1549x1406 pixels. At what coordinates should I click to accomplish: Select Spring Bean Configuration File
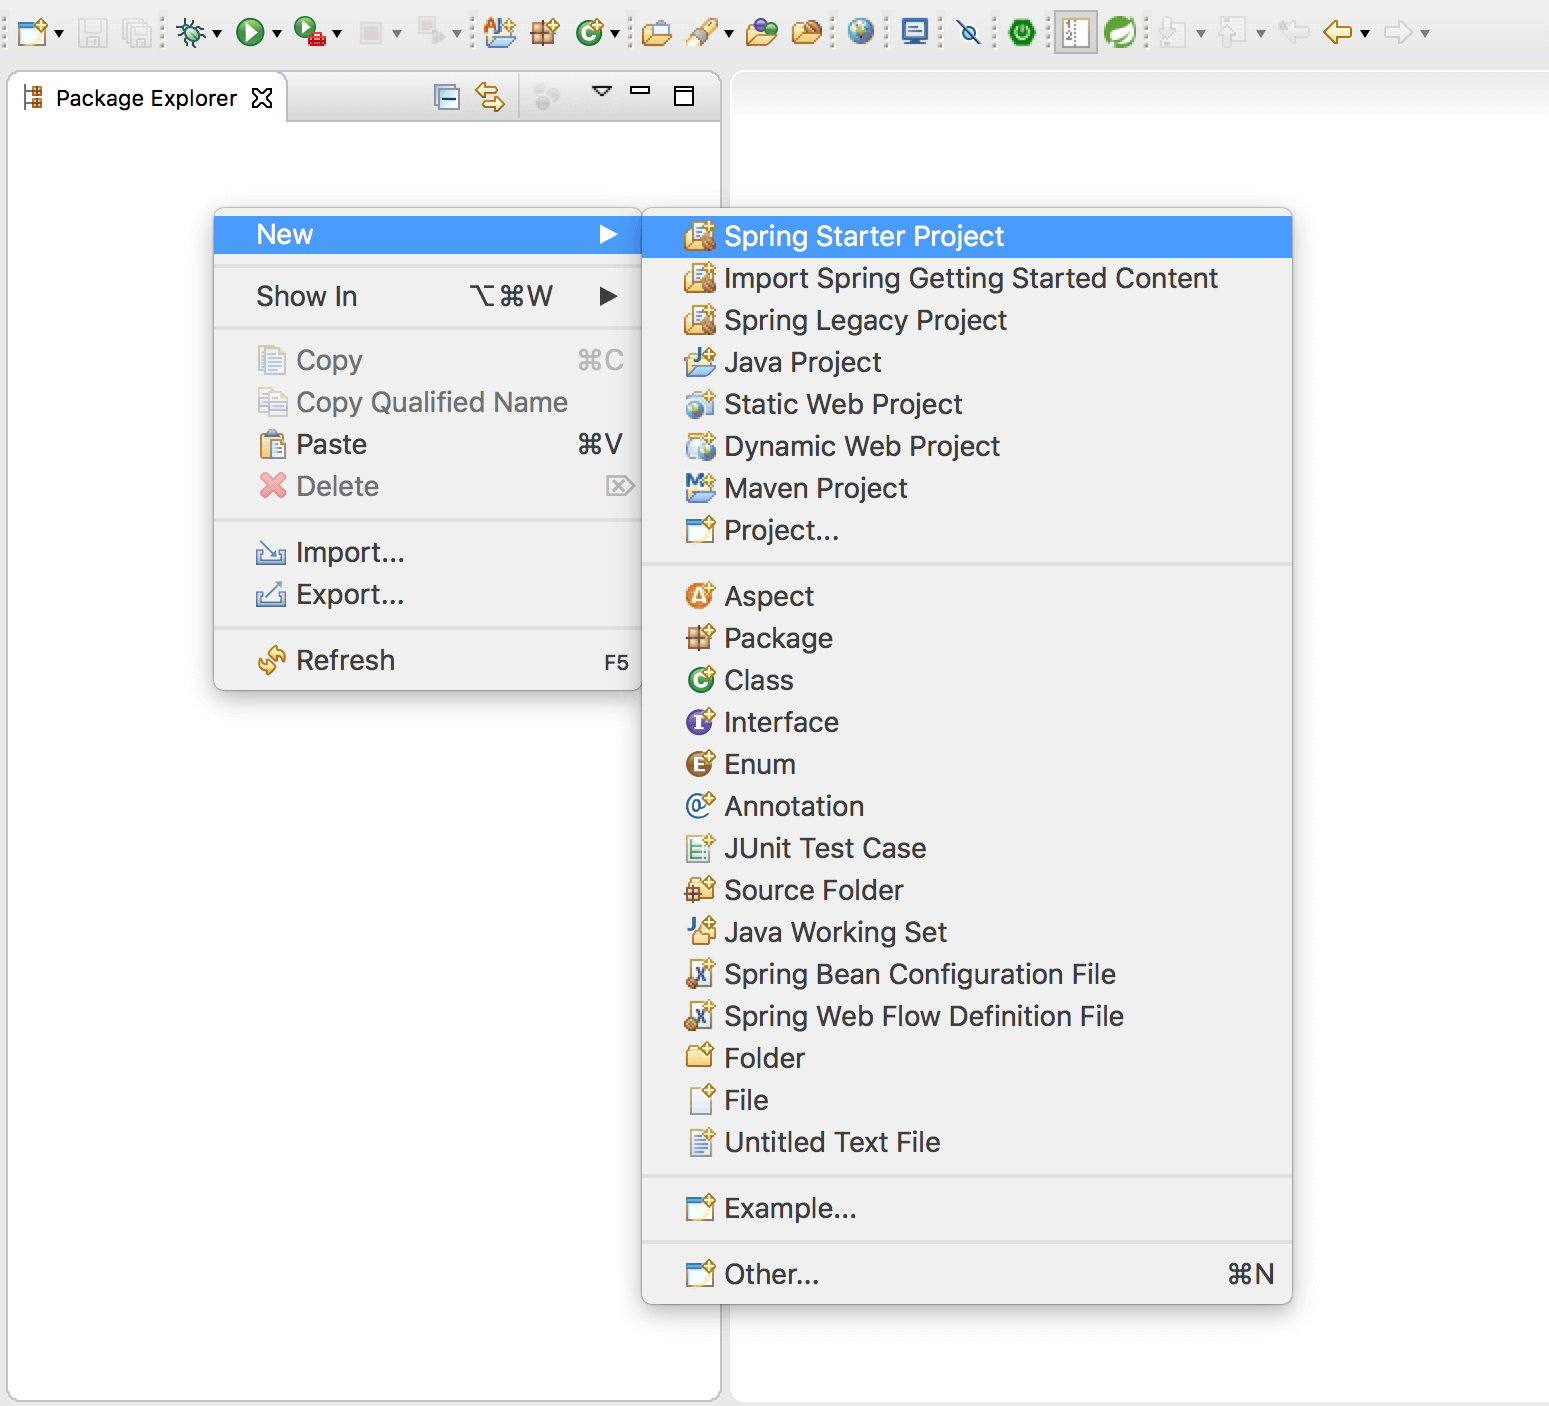967,974
